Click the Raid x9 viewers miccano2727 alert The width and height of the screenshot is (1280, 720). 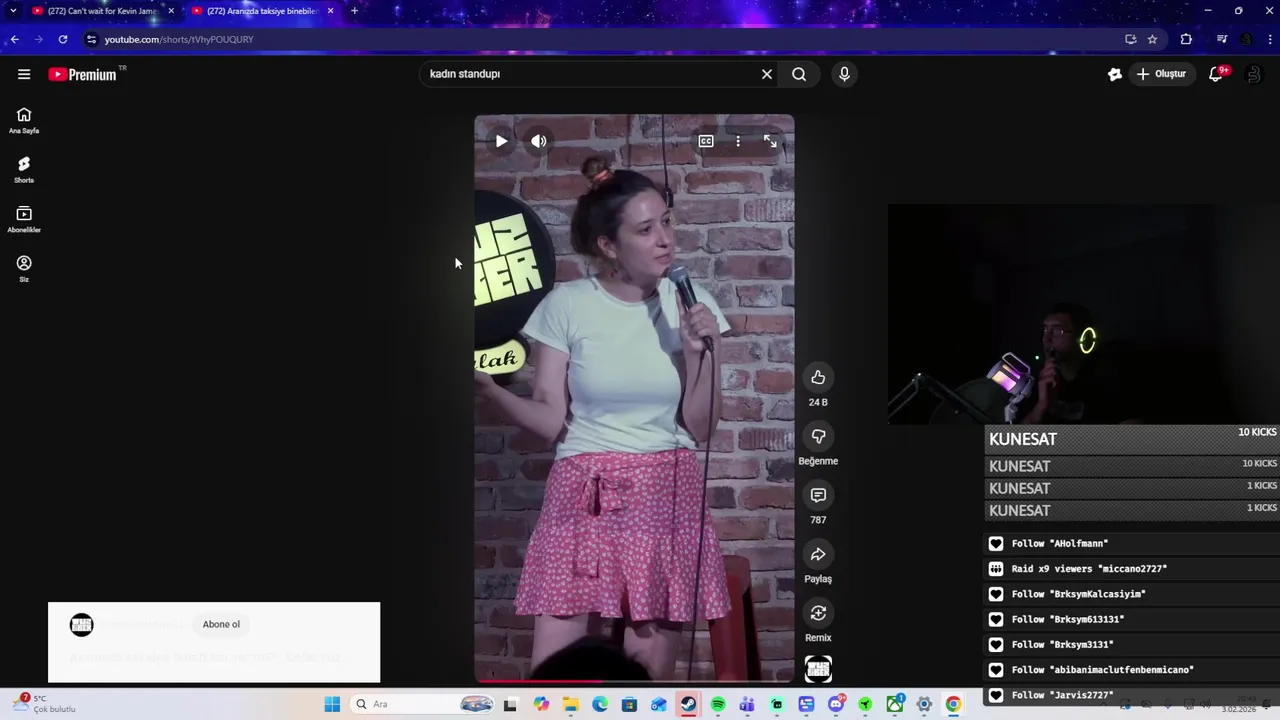point(1133,568)
